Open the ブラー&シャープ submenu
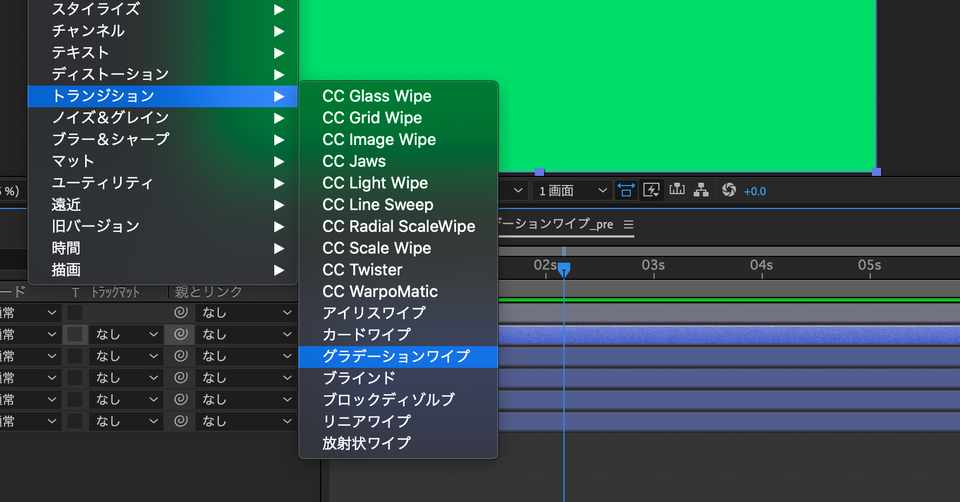 click(x=163, y=140)
